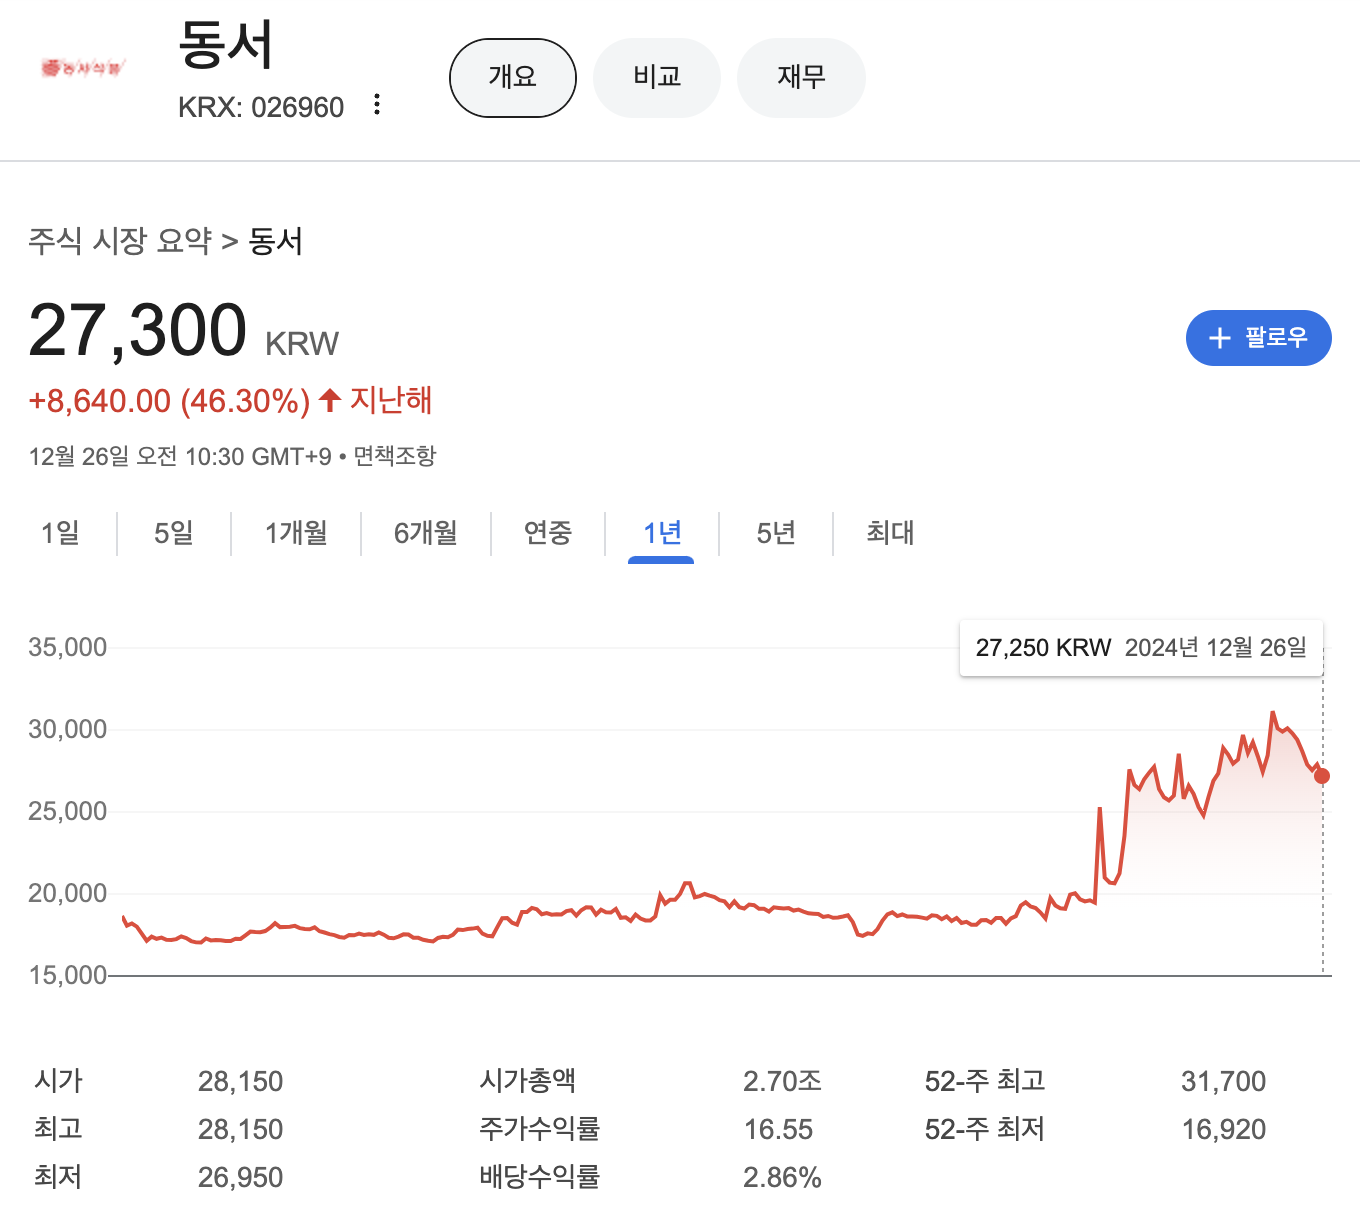Image resolution: width=1360 pixels, height=1220 pixels.
Task: Select the 연중 year-to-date range
Action: tap(548, 533)
